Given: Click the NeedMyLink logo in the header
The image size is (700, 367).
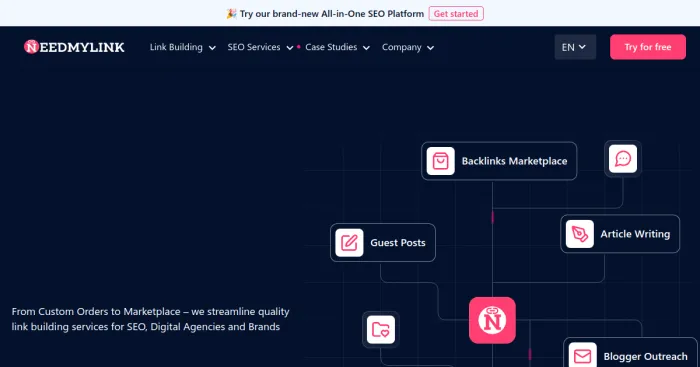Looking at the screenshot, I should pos(74,47).
